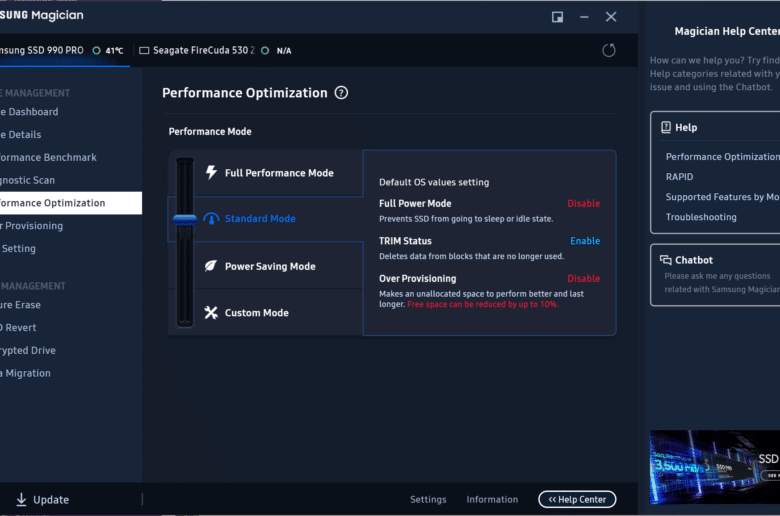Open Over Provisioning in the sidebar

tap(71, 226)
